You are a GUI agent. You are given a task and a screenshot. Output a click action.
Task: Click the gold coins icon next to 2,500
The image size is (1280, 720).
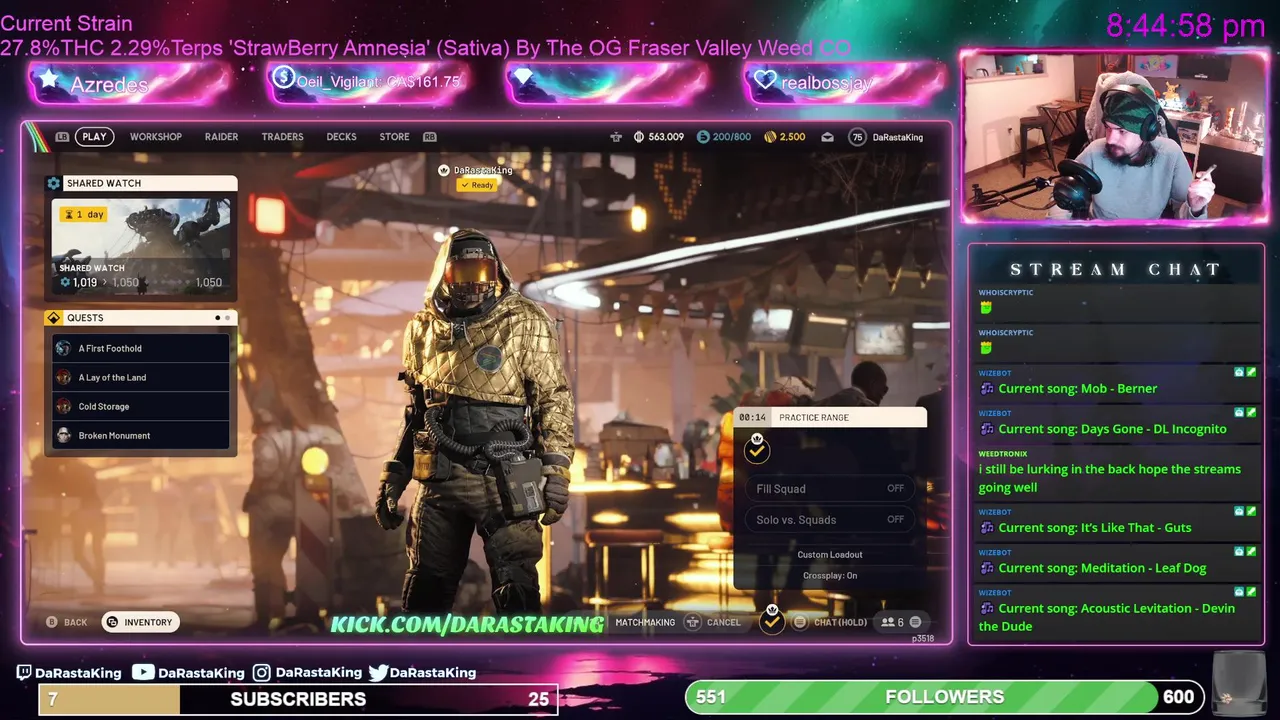click(770, 137)
